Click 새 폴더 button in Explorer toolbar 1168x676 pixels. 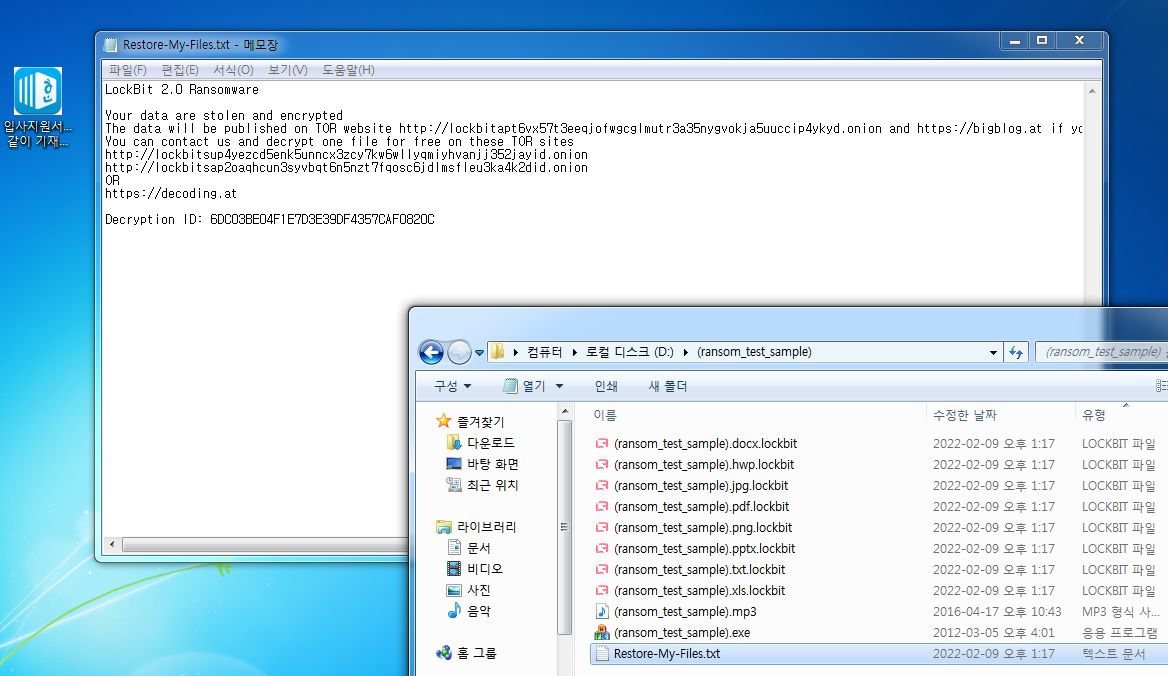tap(667, 386)
